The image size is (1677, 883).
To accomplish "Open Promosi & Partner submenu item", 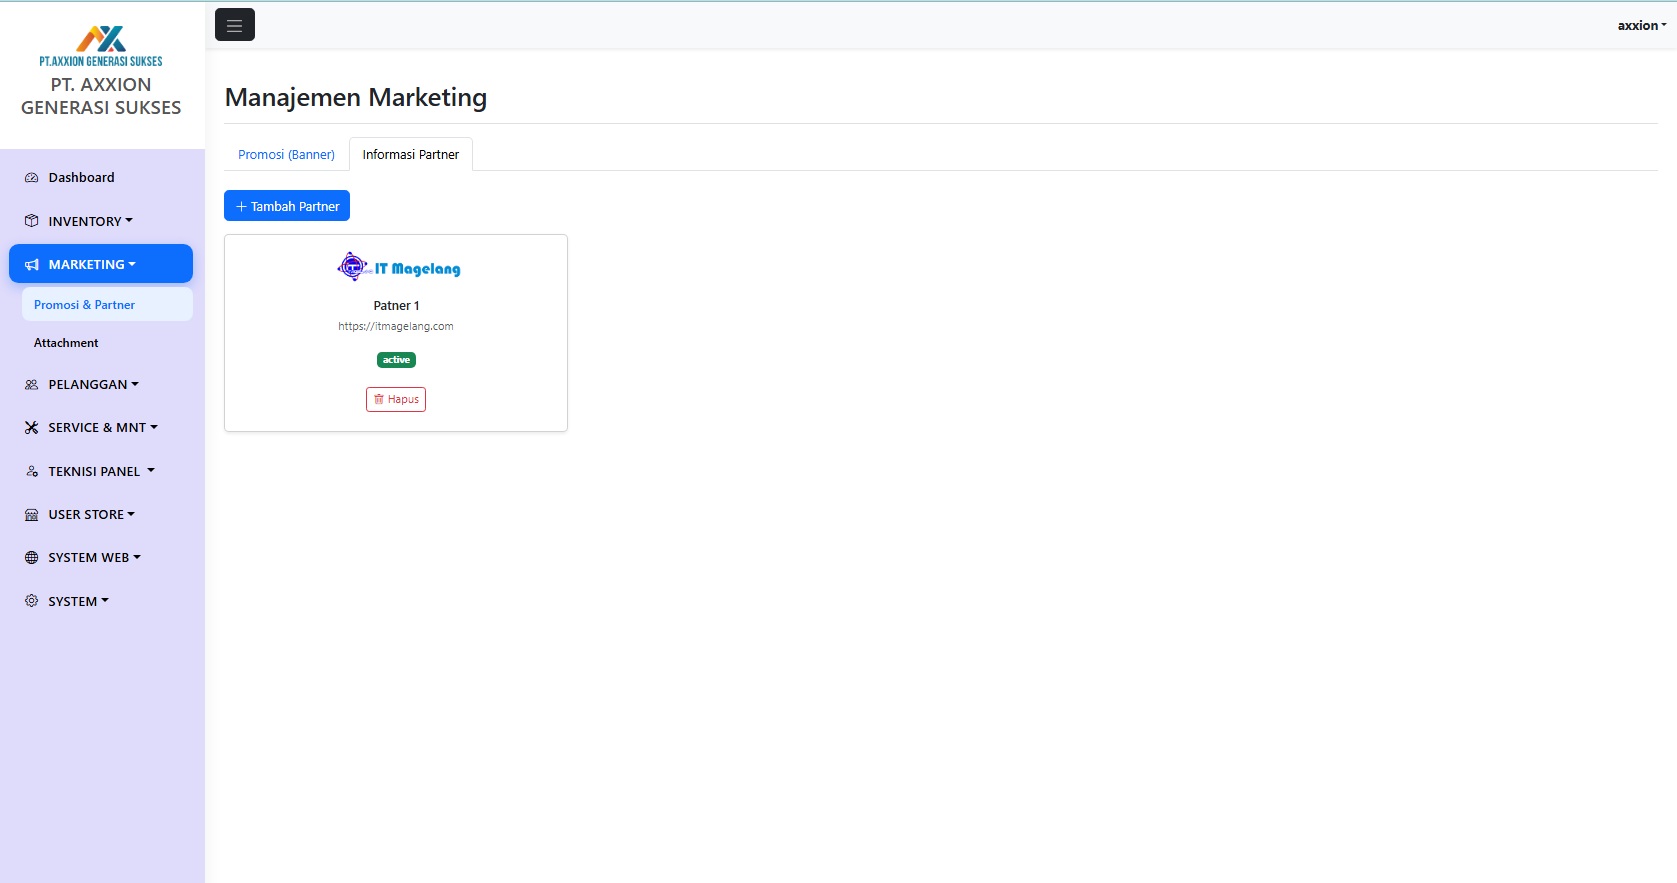I will point(107,305).
